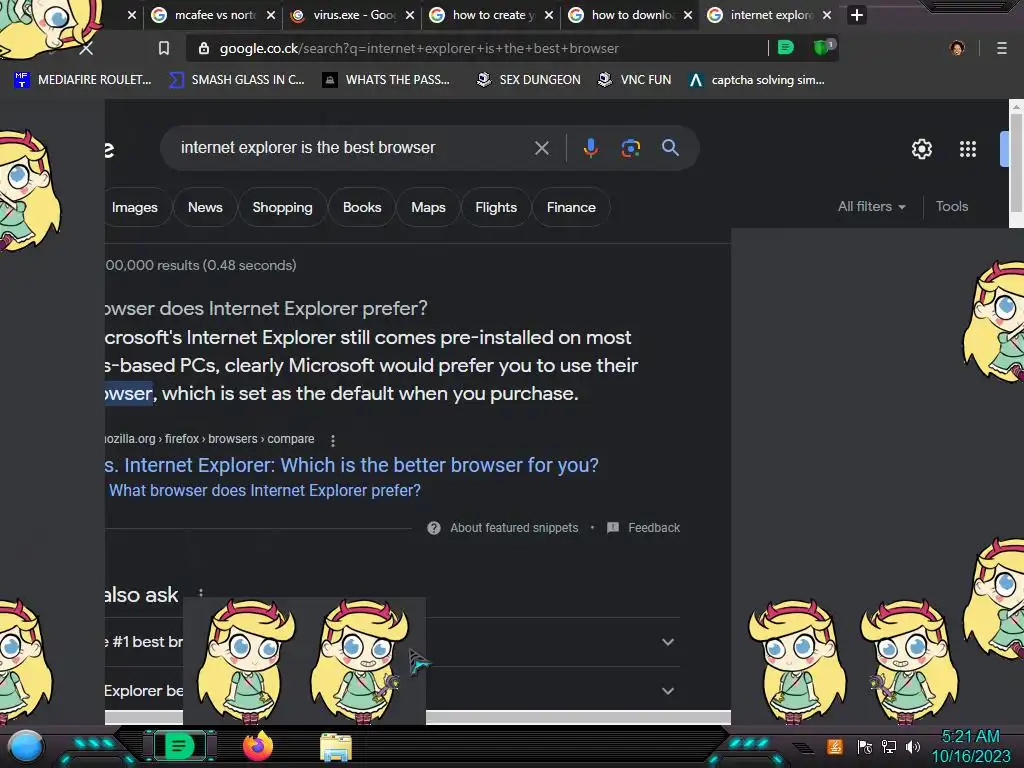Open the snippet result's three-dot options

332,441
